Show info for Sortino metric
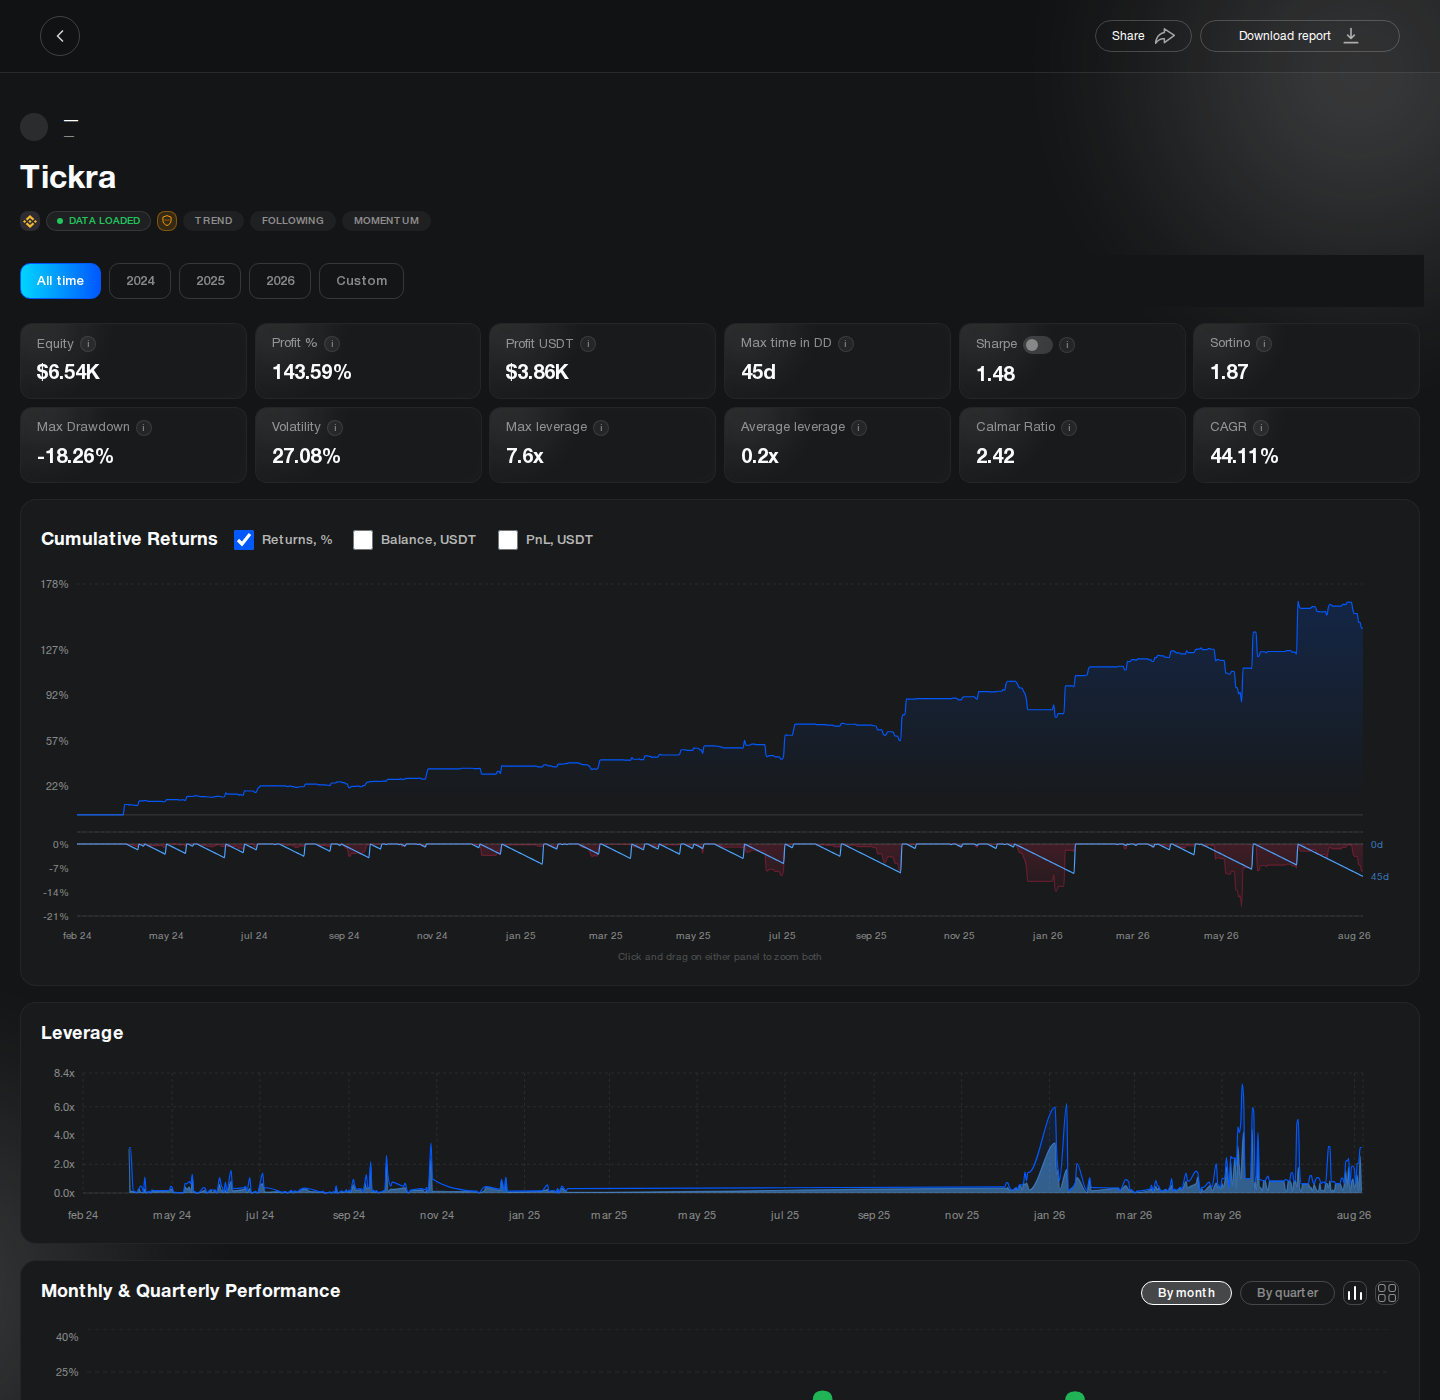This screenshot has width=1440, height=1400. [1264, 344]
